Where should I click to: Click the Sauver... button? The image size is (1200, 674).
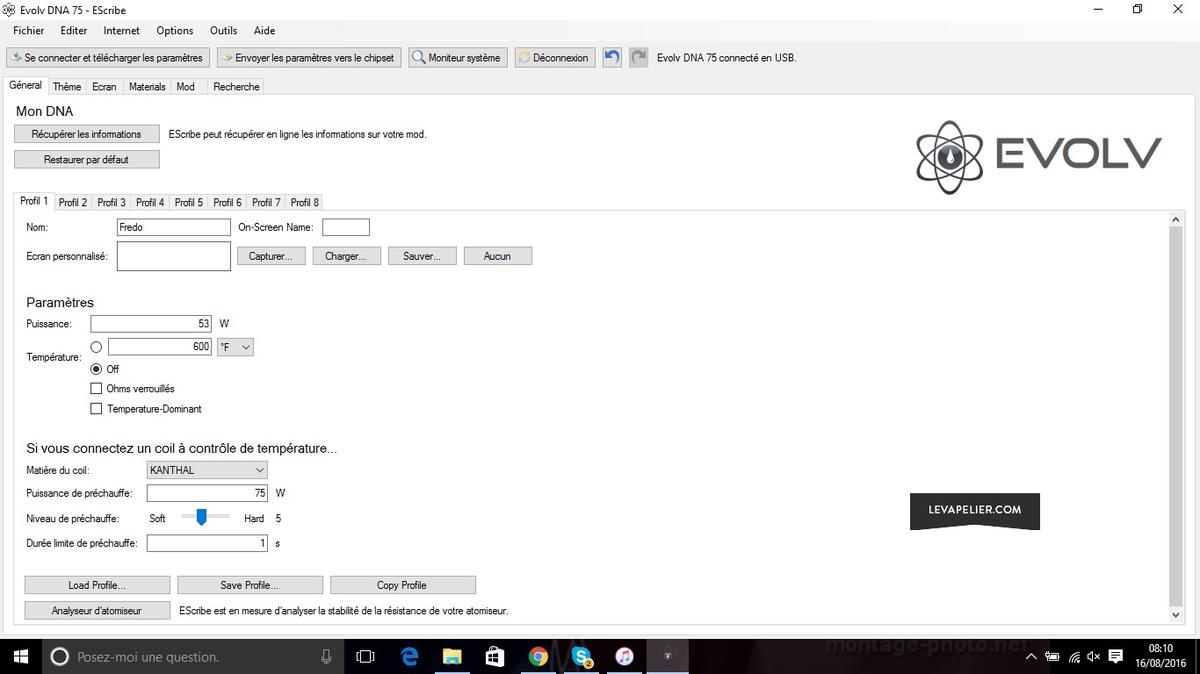point(422,256)
